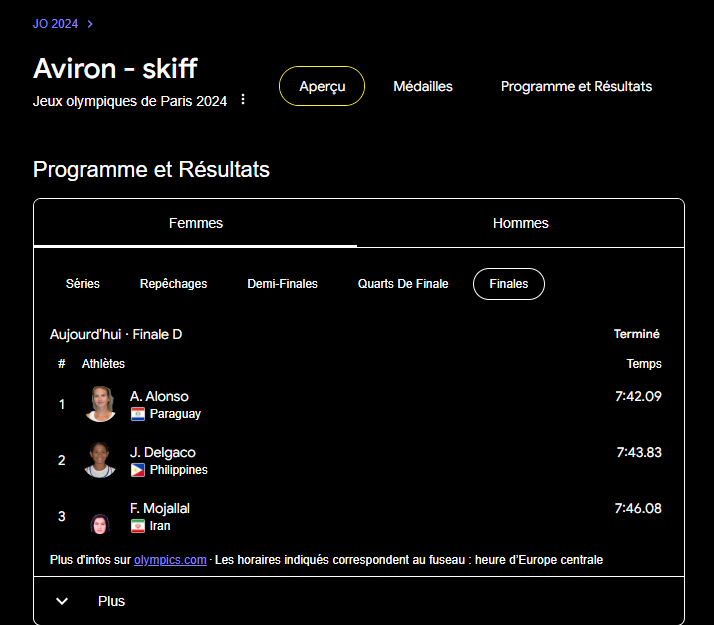Expand the Plus section chevron

click(x=62, y=601)
